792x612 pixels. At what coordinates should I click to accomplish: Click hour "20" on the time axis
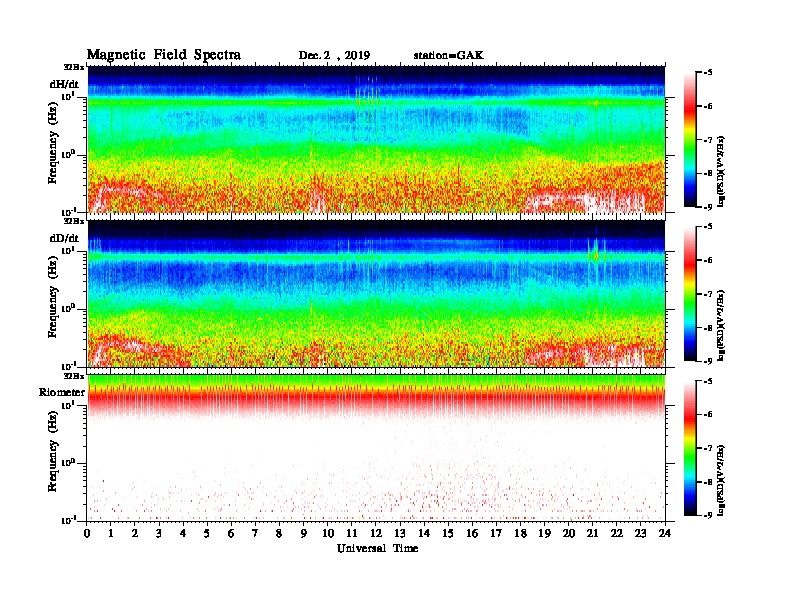(569, 534)
